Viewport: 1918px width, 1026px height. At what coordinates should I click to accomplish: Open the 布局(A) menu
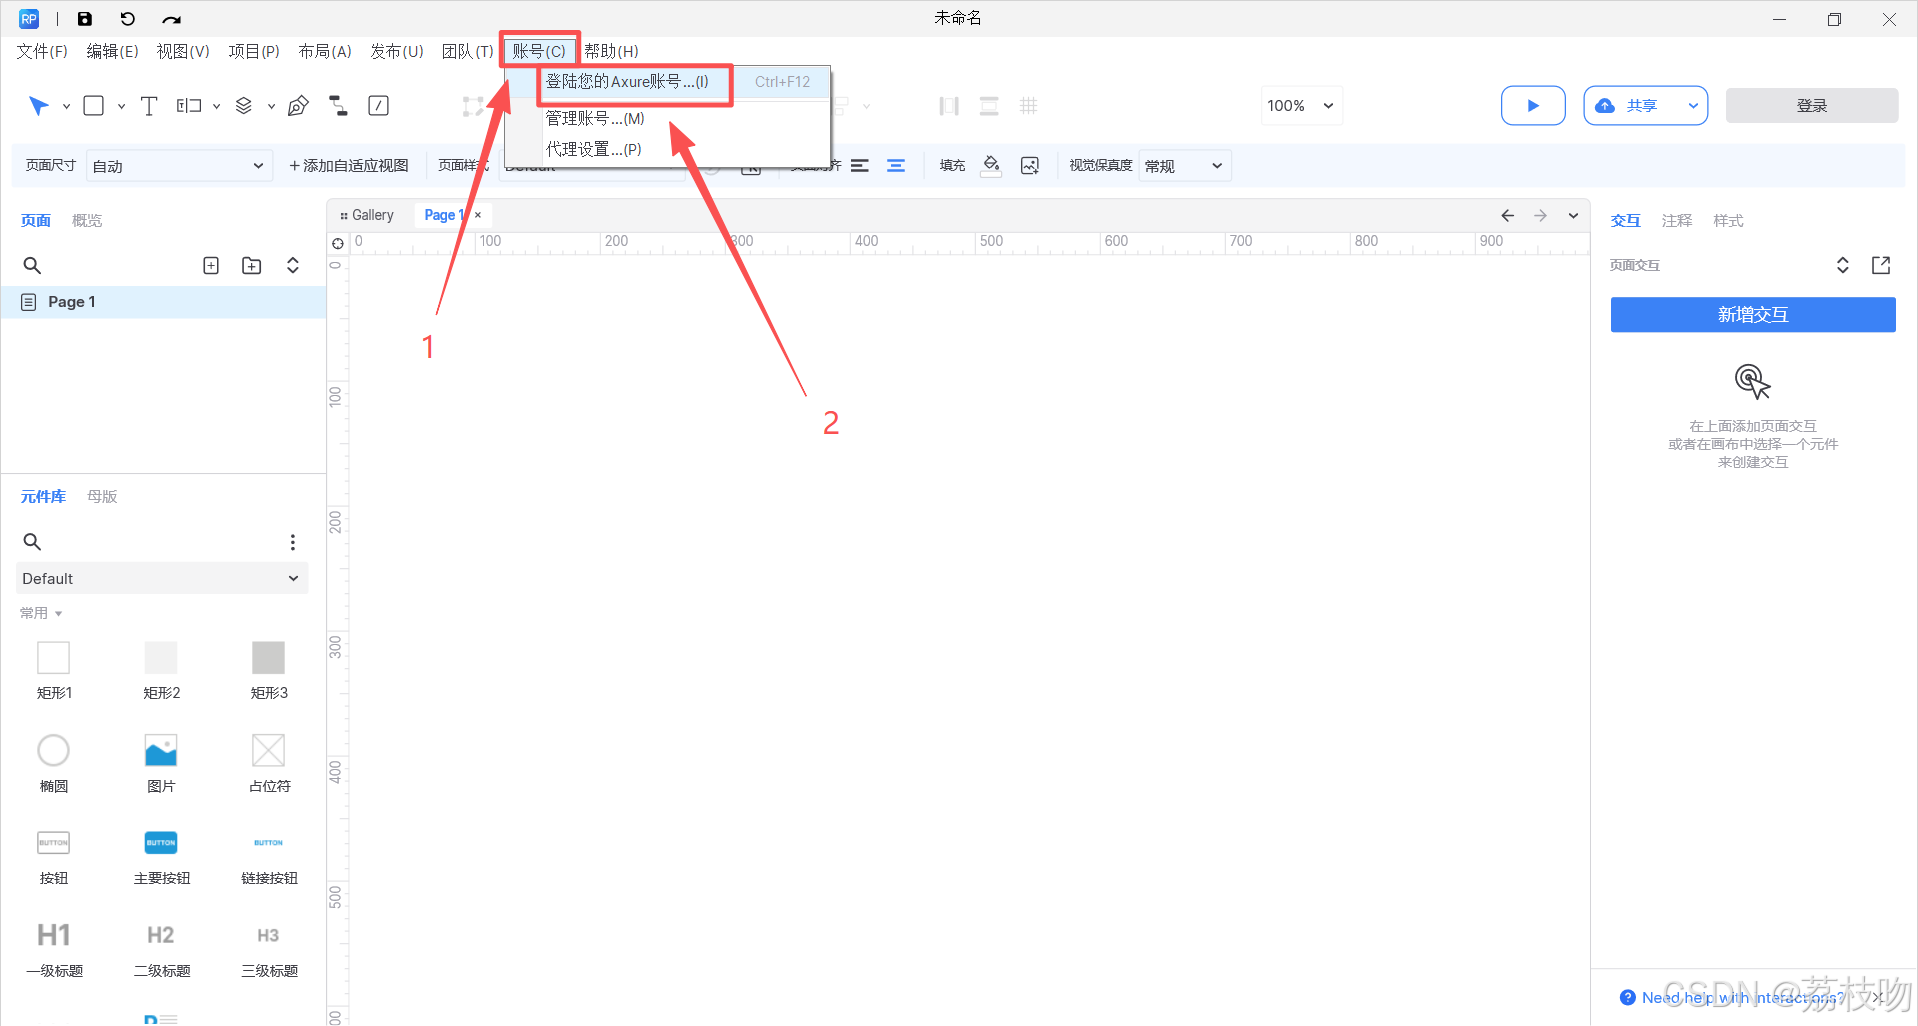point(325,51)
